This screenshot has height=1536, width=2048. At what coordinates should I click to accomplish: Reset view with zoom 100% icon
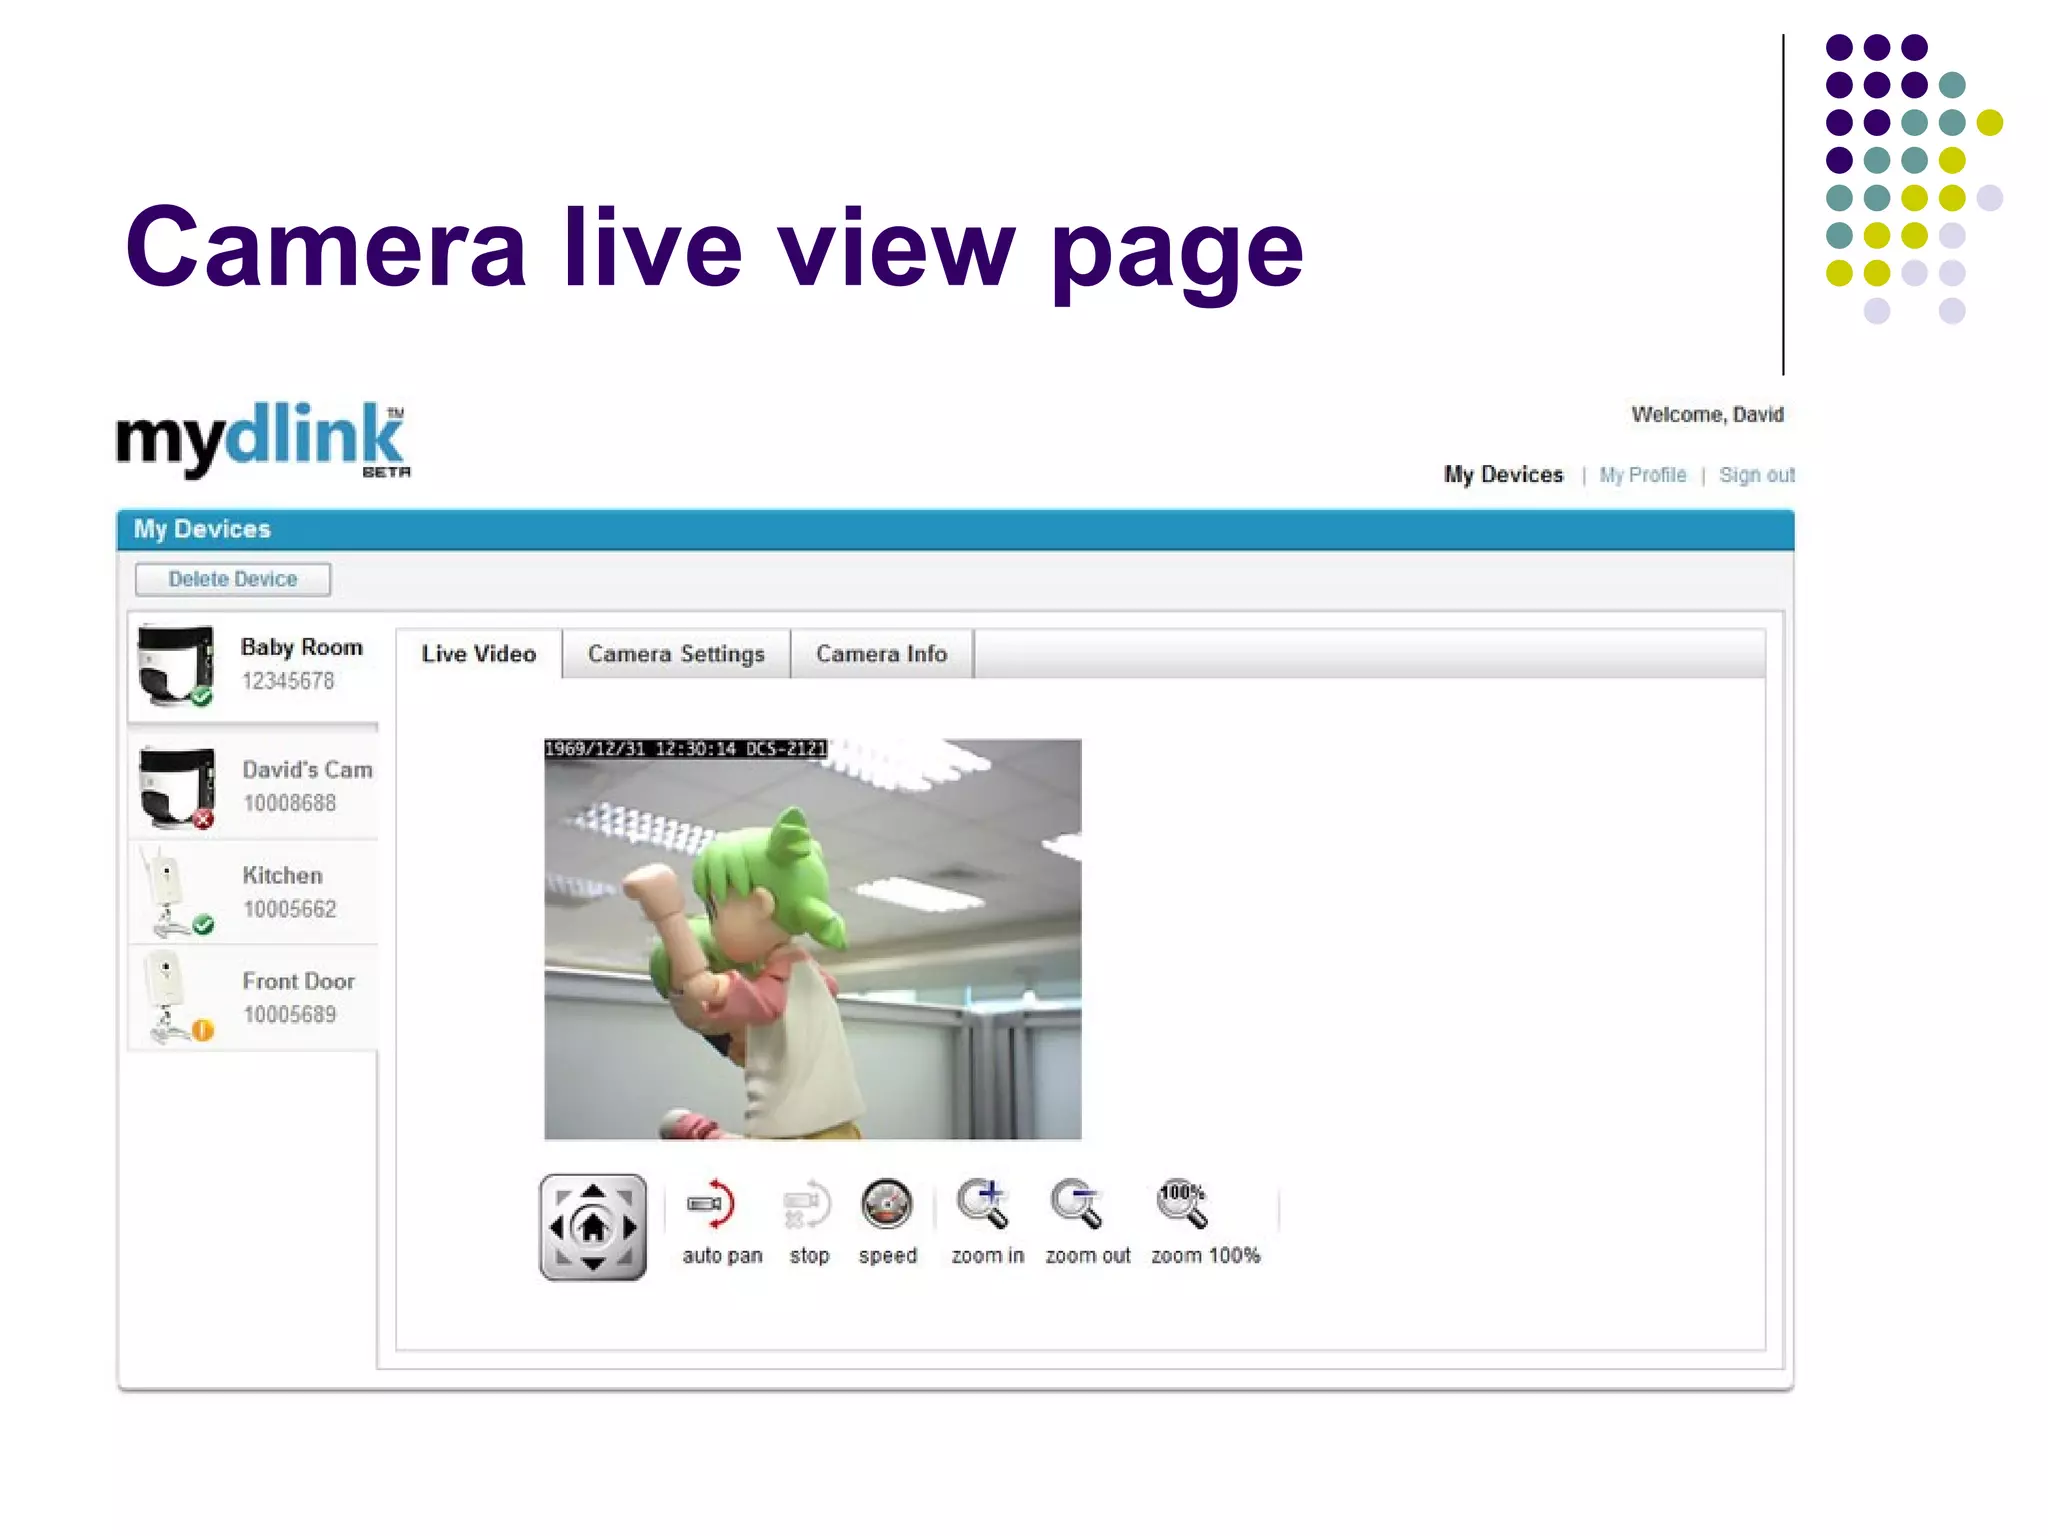click(x=1183, y=1205)
